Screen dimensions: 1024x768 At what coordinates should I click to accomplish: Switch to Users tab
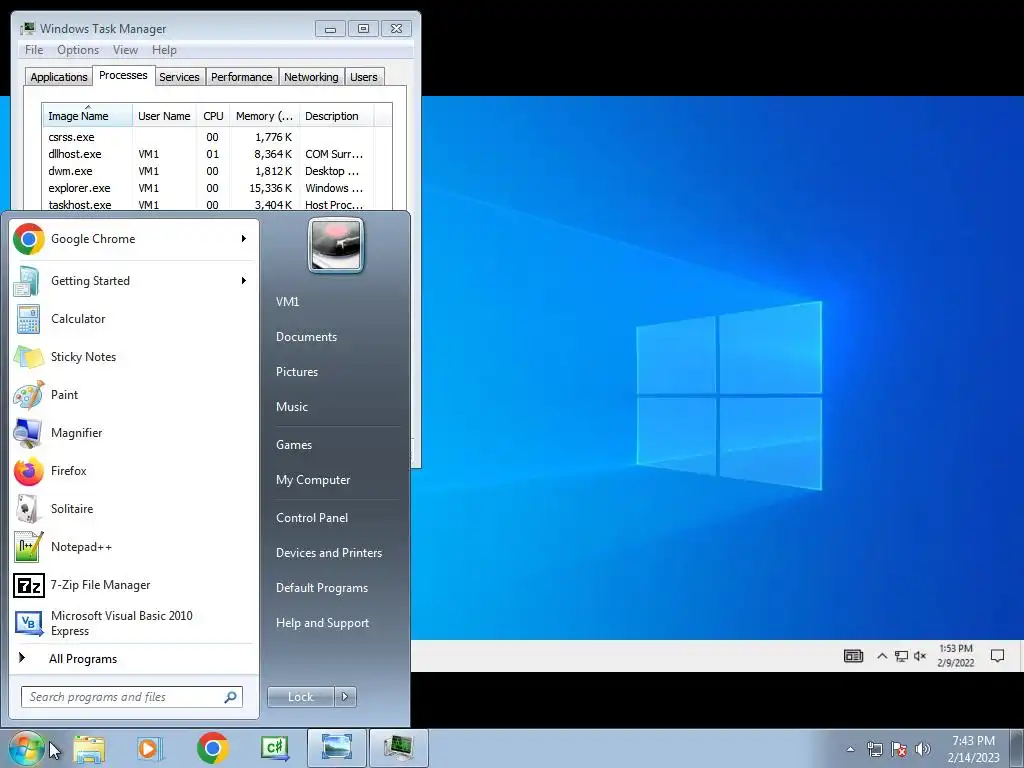[x=363, y=77]
